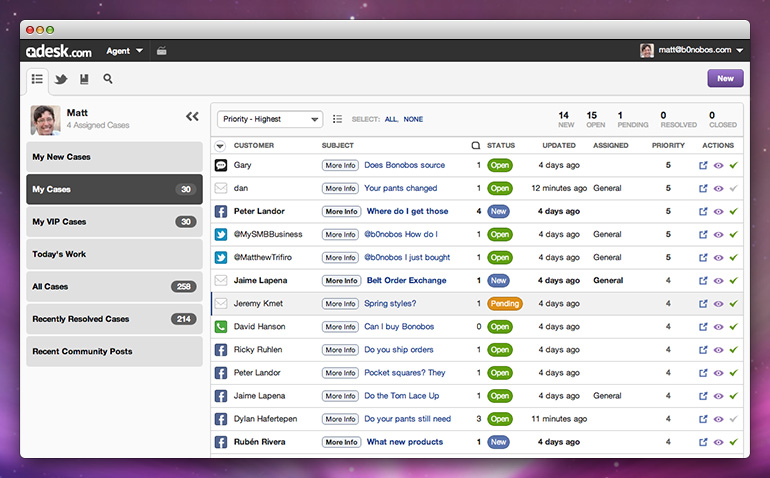Click email icon for Jeremy Kmet's case
This screenshot has height=478, width=770.
[x=221, y=304]
